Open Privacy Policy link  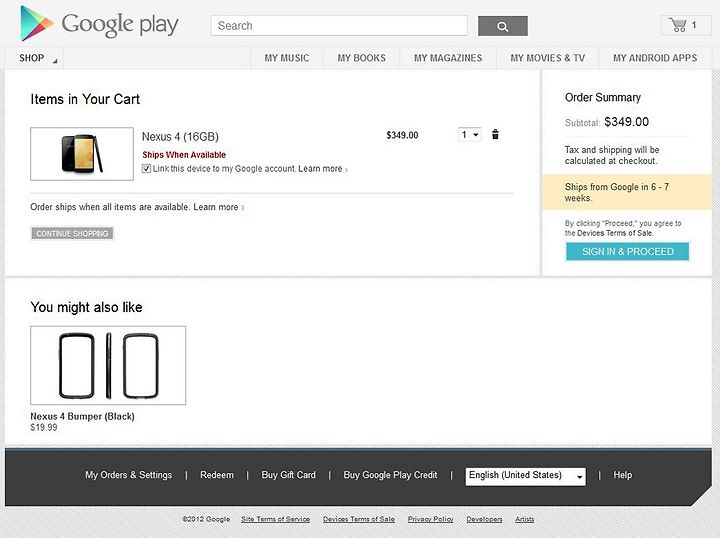click(431, 519)
